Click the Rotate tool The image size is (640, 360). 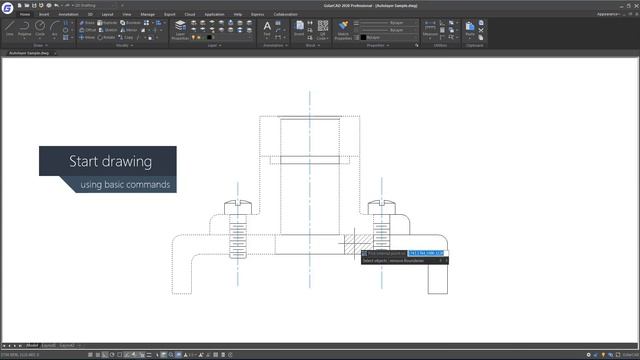(106, 38)
